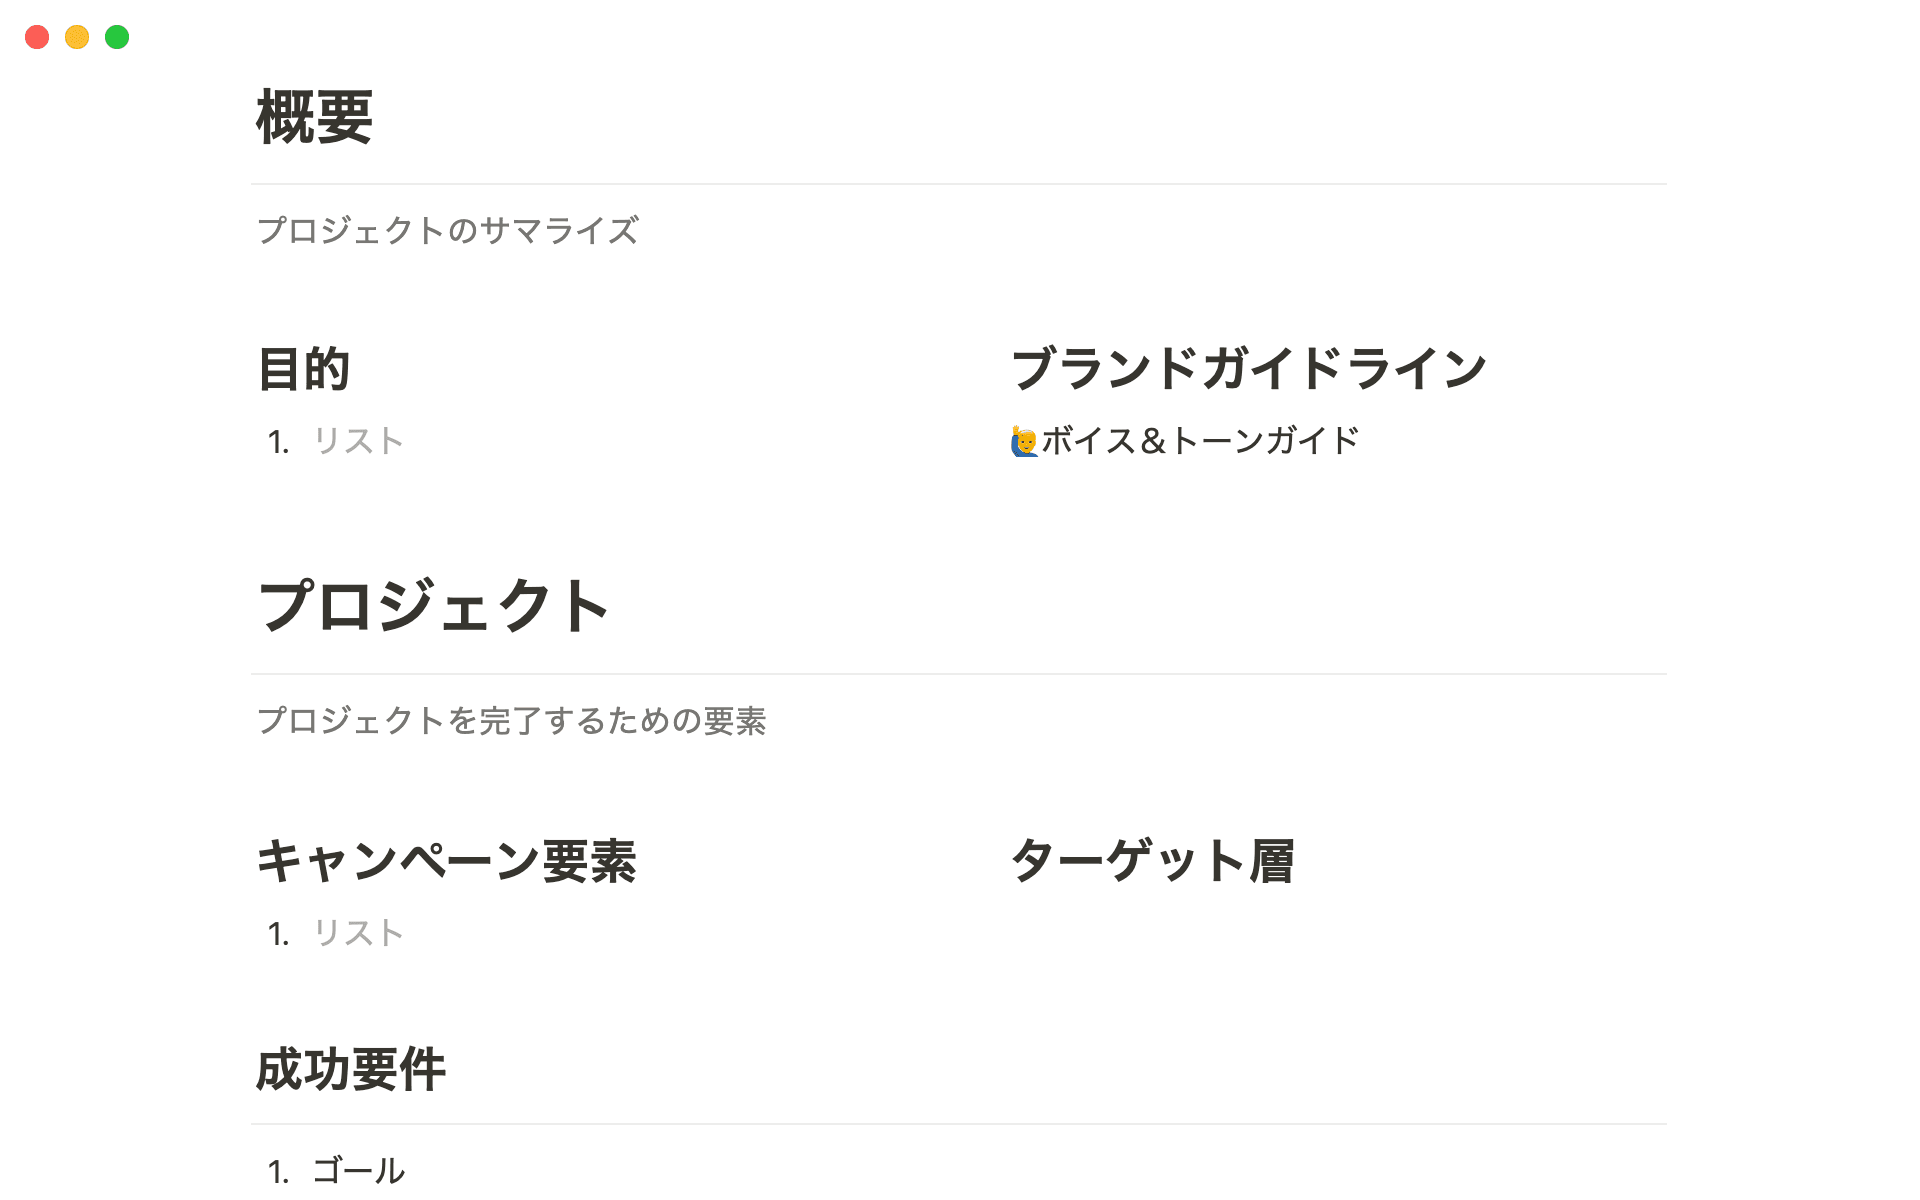Click the 成功要件 heading
The width and height of the screenshot is (1920, 1200).
tap(352, 1069)
